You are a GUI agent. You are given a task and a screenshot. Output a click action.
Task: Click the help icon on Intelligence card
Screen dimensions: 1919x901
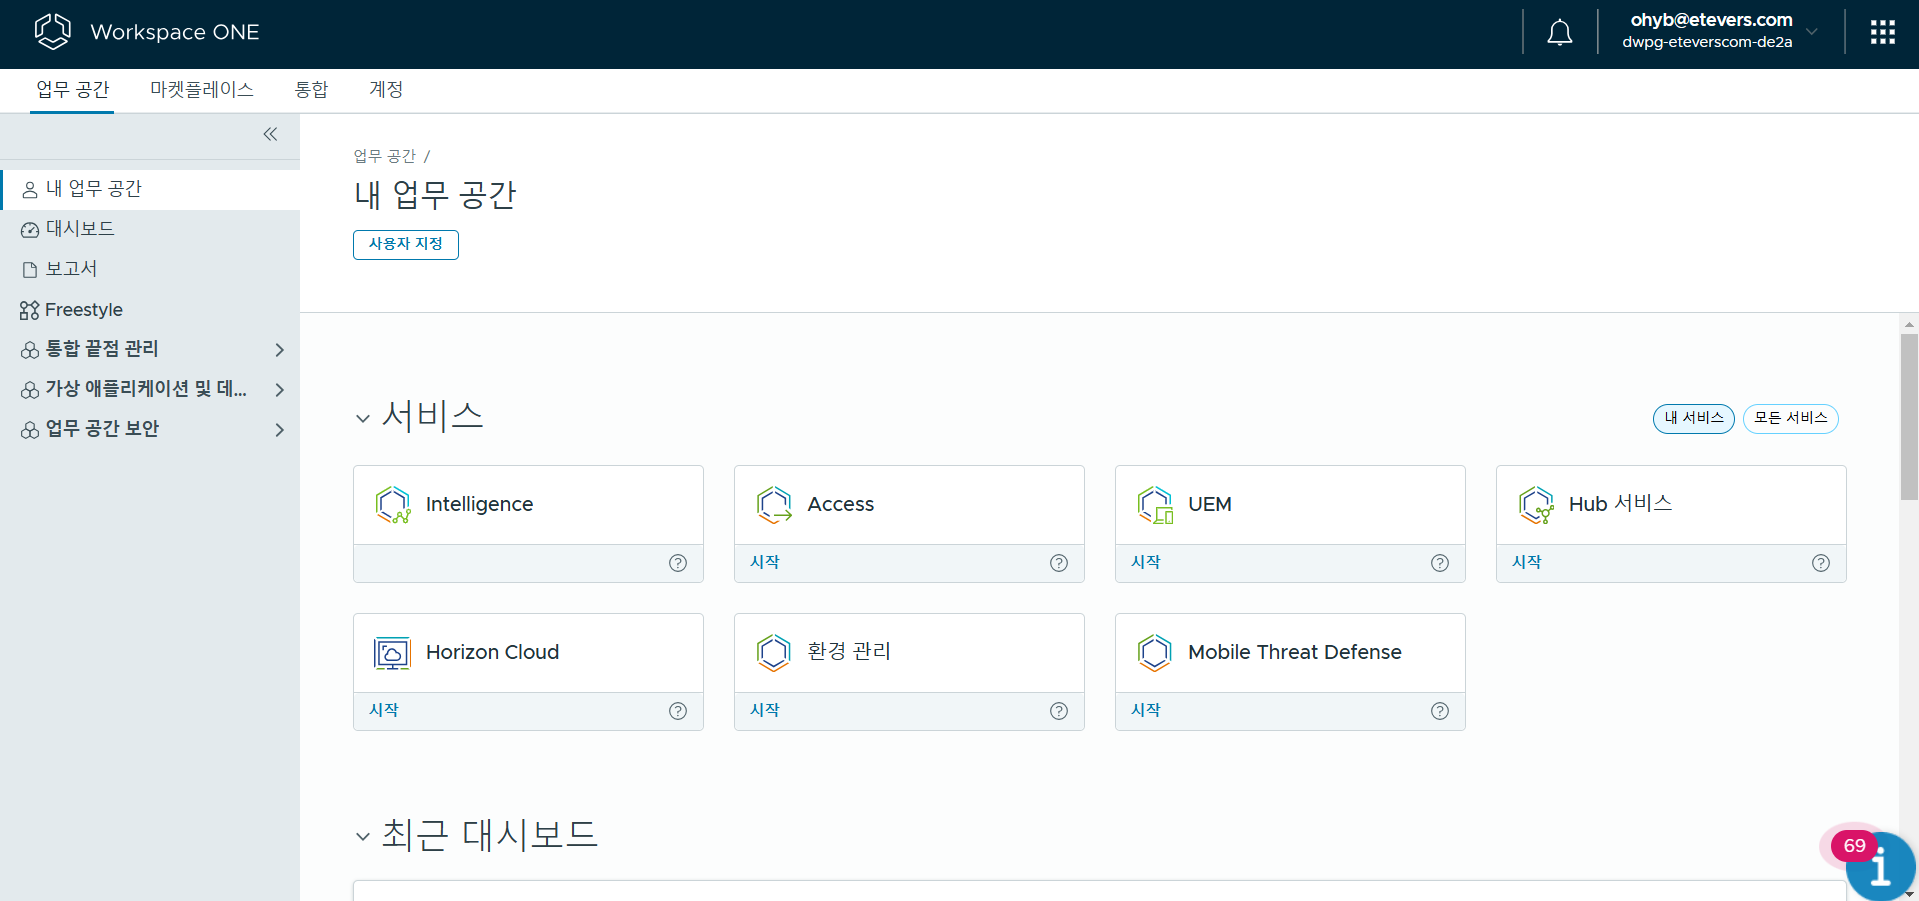point(678,563)
